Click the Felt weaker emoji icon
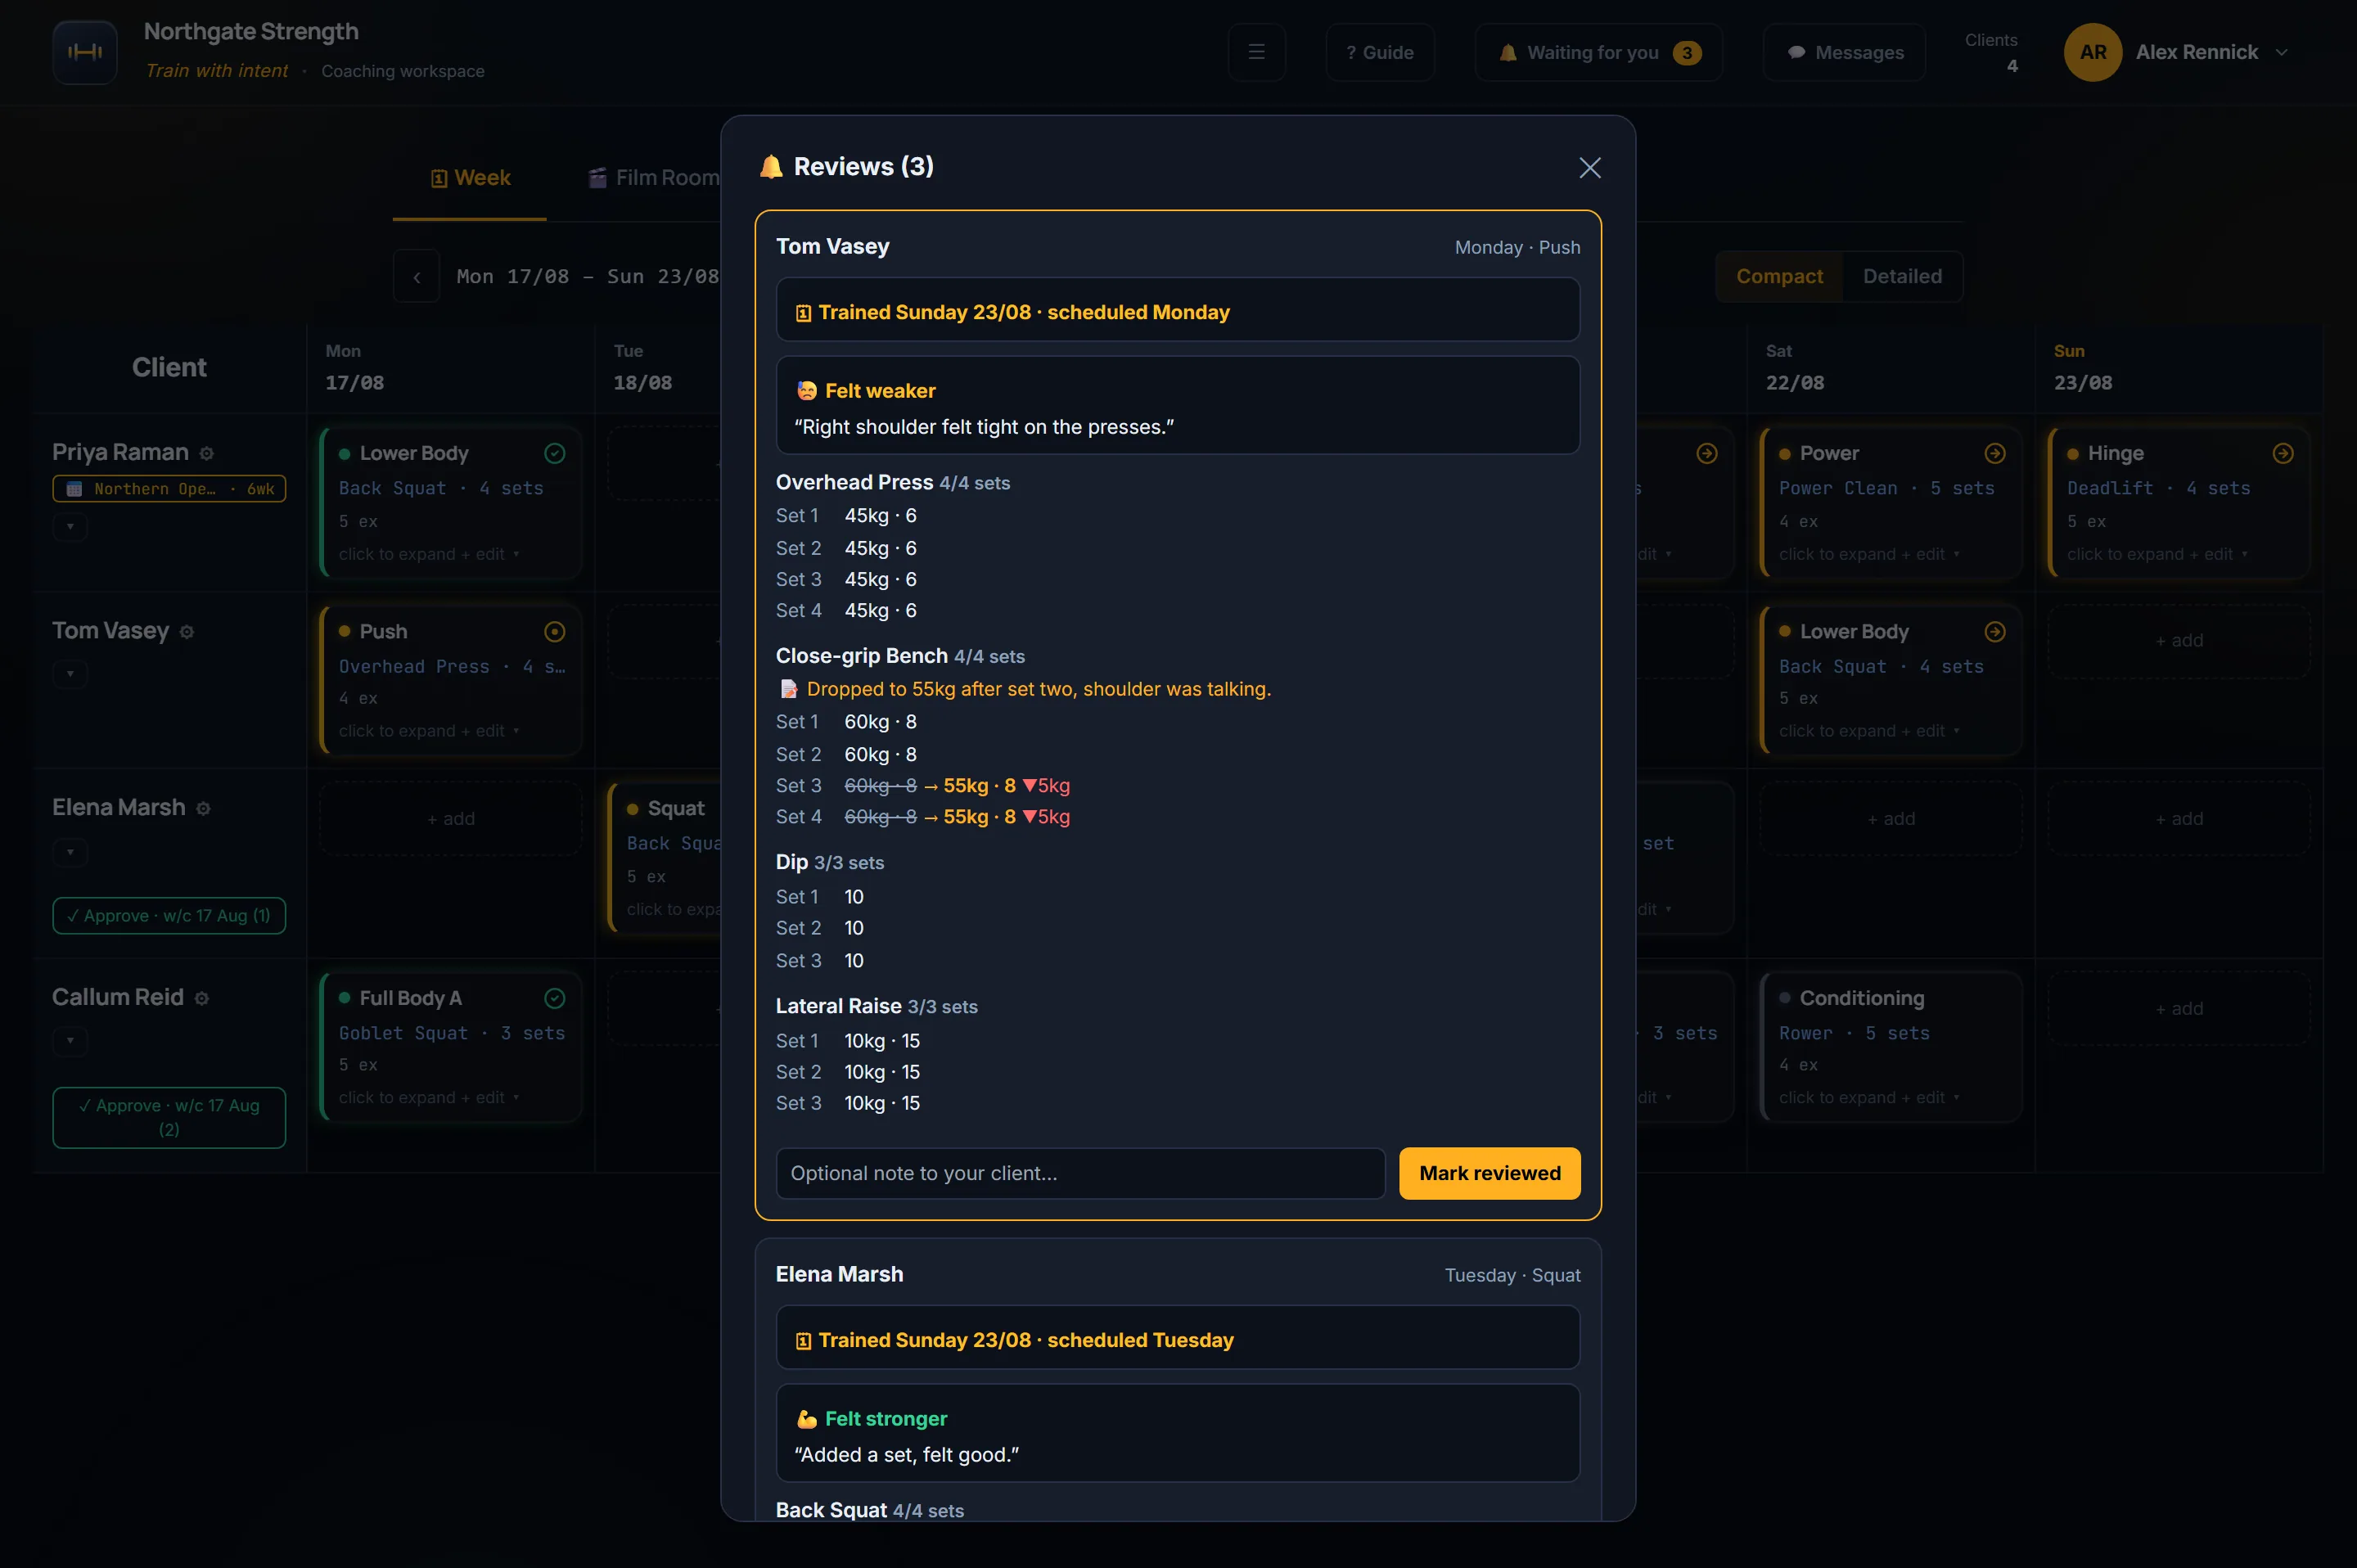Image resolution: width=2357 pixels, height=1568 pixels. [806, 391]
